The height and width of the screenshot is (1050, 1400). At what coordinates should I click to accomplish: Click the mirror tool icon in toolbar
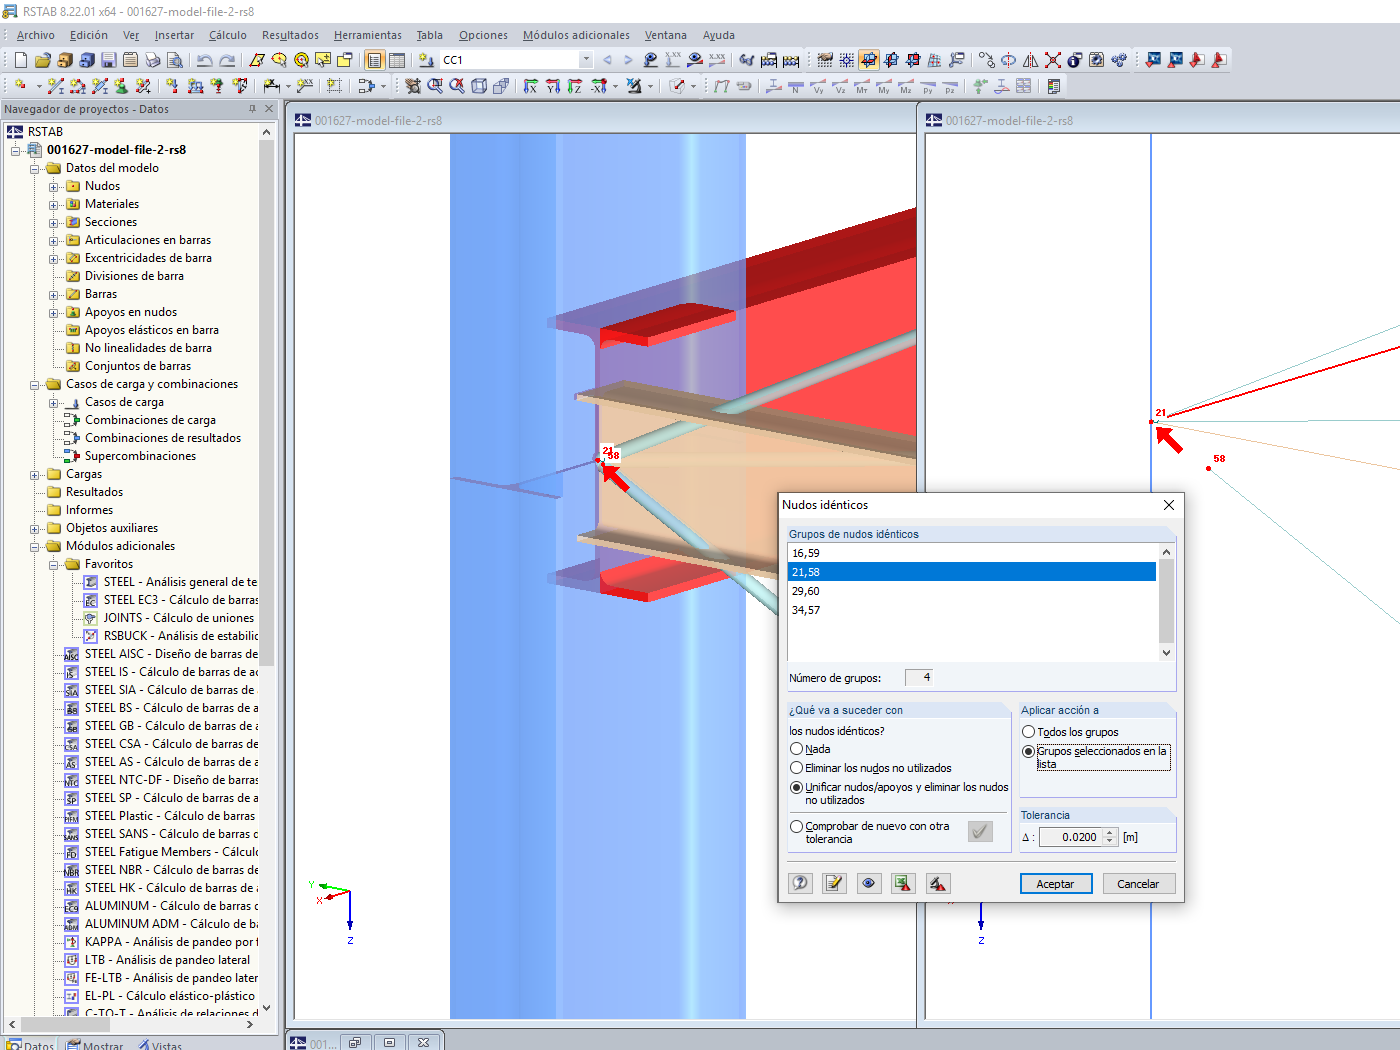[x=1031, y=60]
